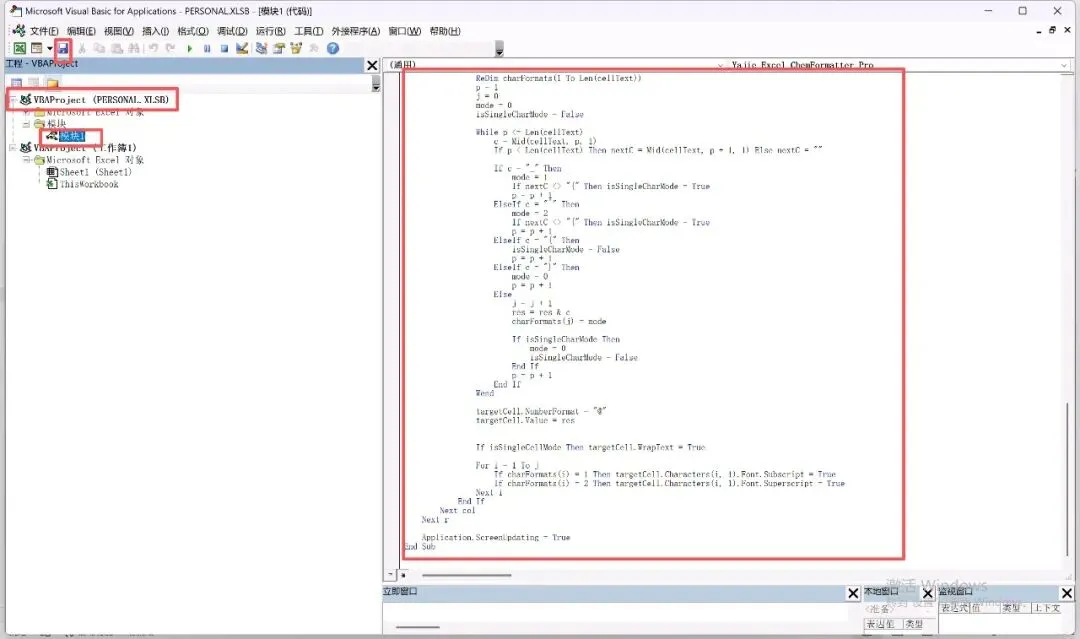Click the View Code icon in project panel
Viewport: 1080px width, 639px height.
[x=17, y=83]
